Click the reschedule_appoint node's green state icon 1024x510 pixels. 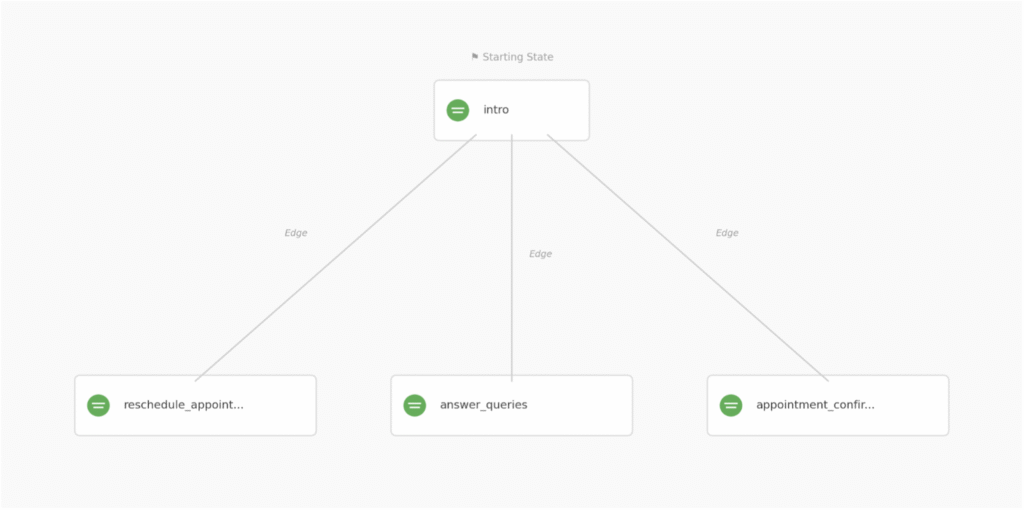pyautogui.click(x=98, y=405)
